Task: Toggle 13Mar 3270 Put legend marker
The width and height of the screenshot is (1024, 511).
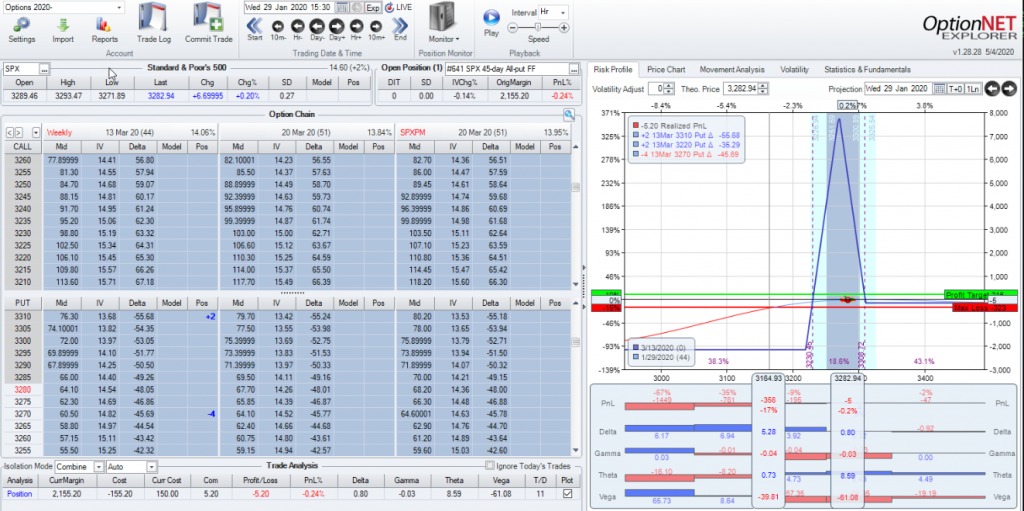Action: click(x=636, y=154)
